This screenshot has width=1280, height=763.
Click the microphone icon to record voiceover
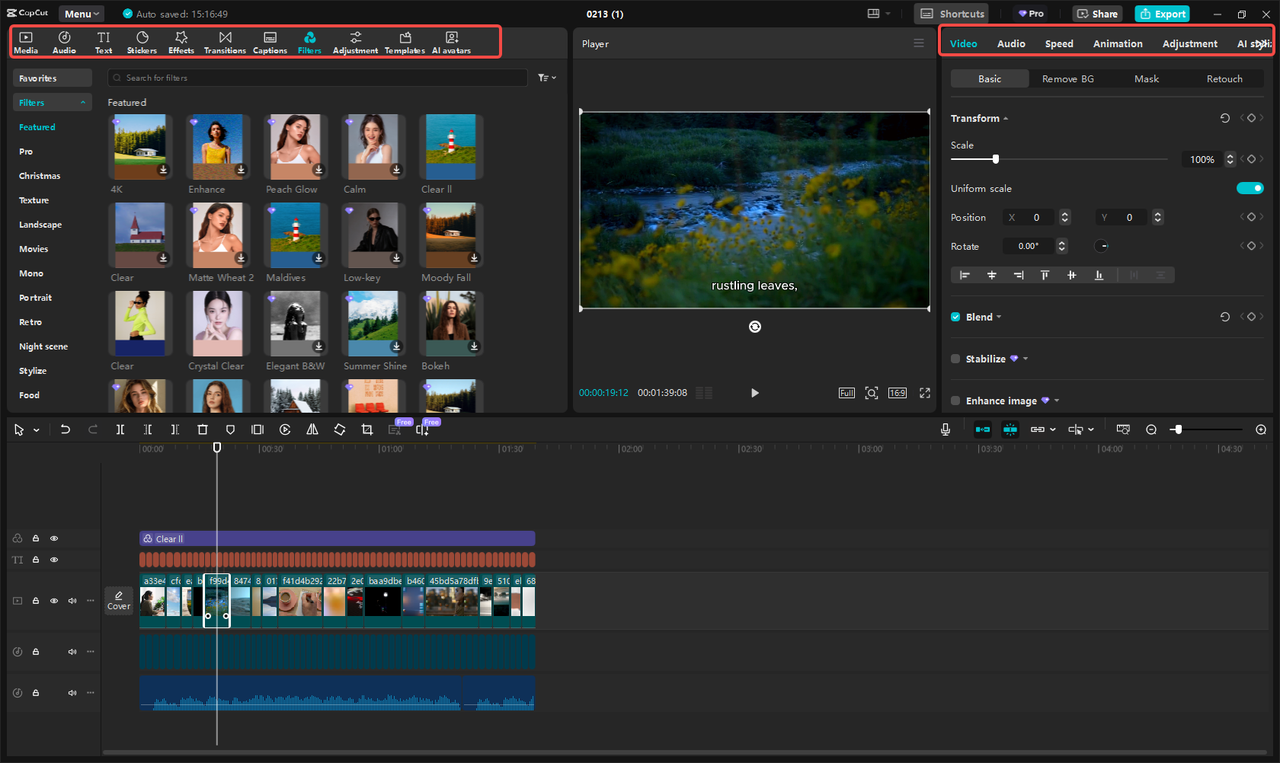point(945,429)
